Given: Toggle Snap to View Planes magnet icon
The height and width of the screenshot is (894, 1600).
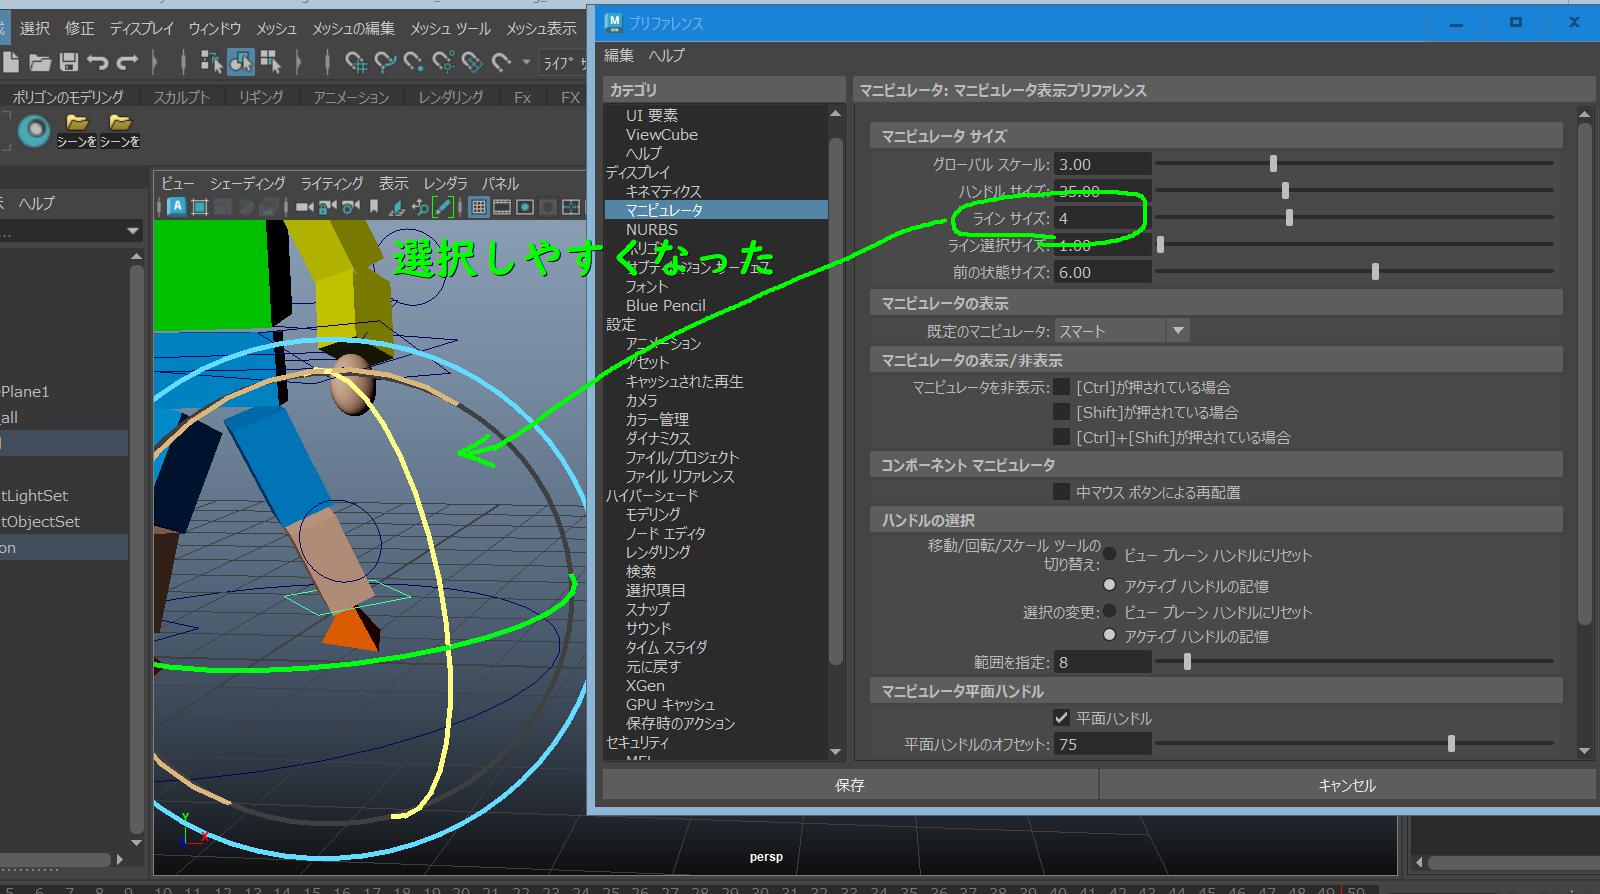Looking at the screenshot, I should click(x=472, y=63).
